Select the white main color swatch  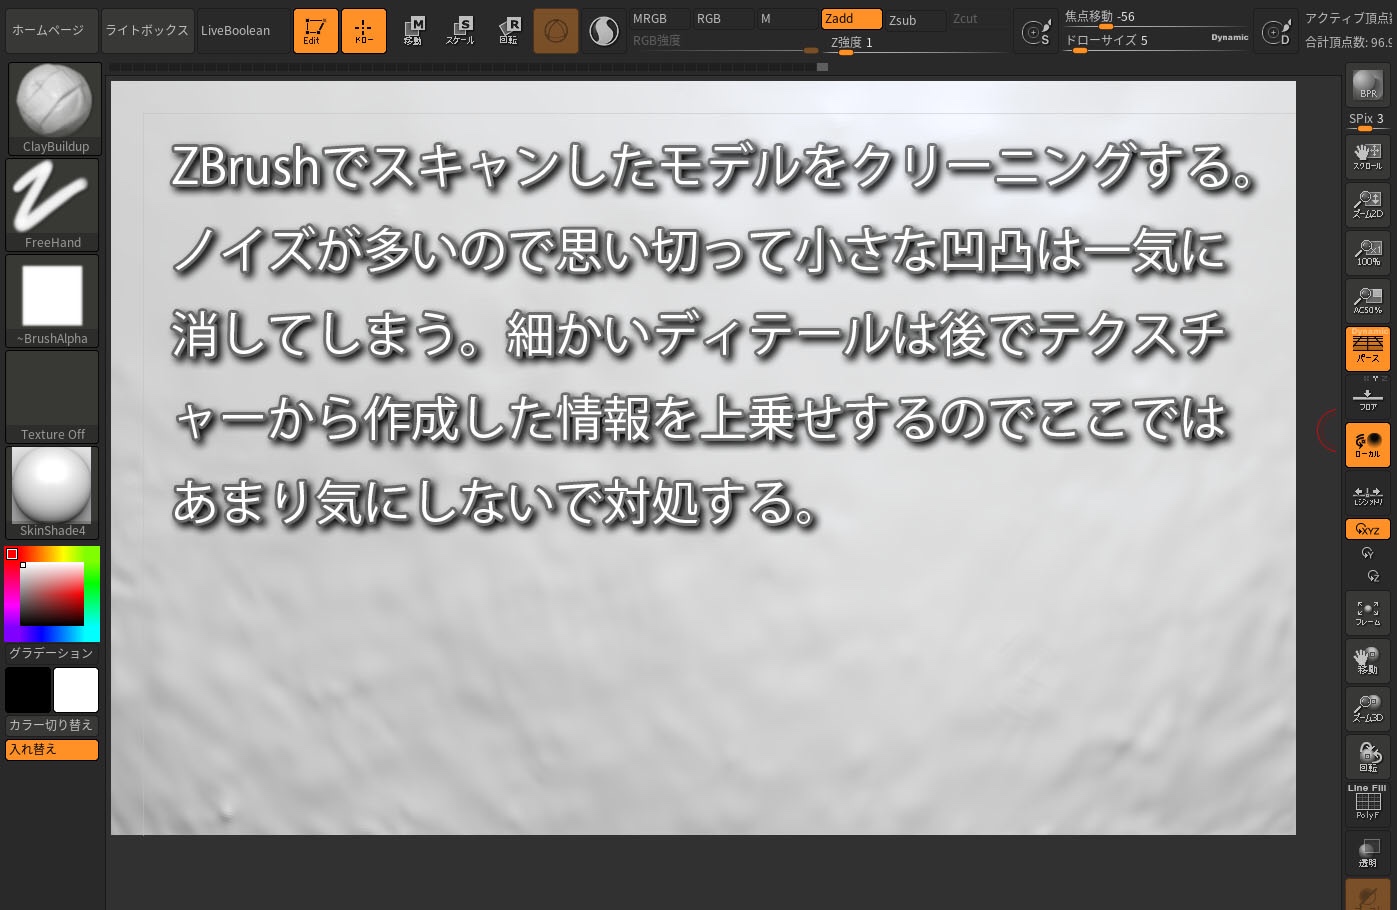76,690
